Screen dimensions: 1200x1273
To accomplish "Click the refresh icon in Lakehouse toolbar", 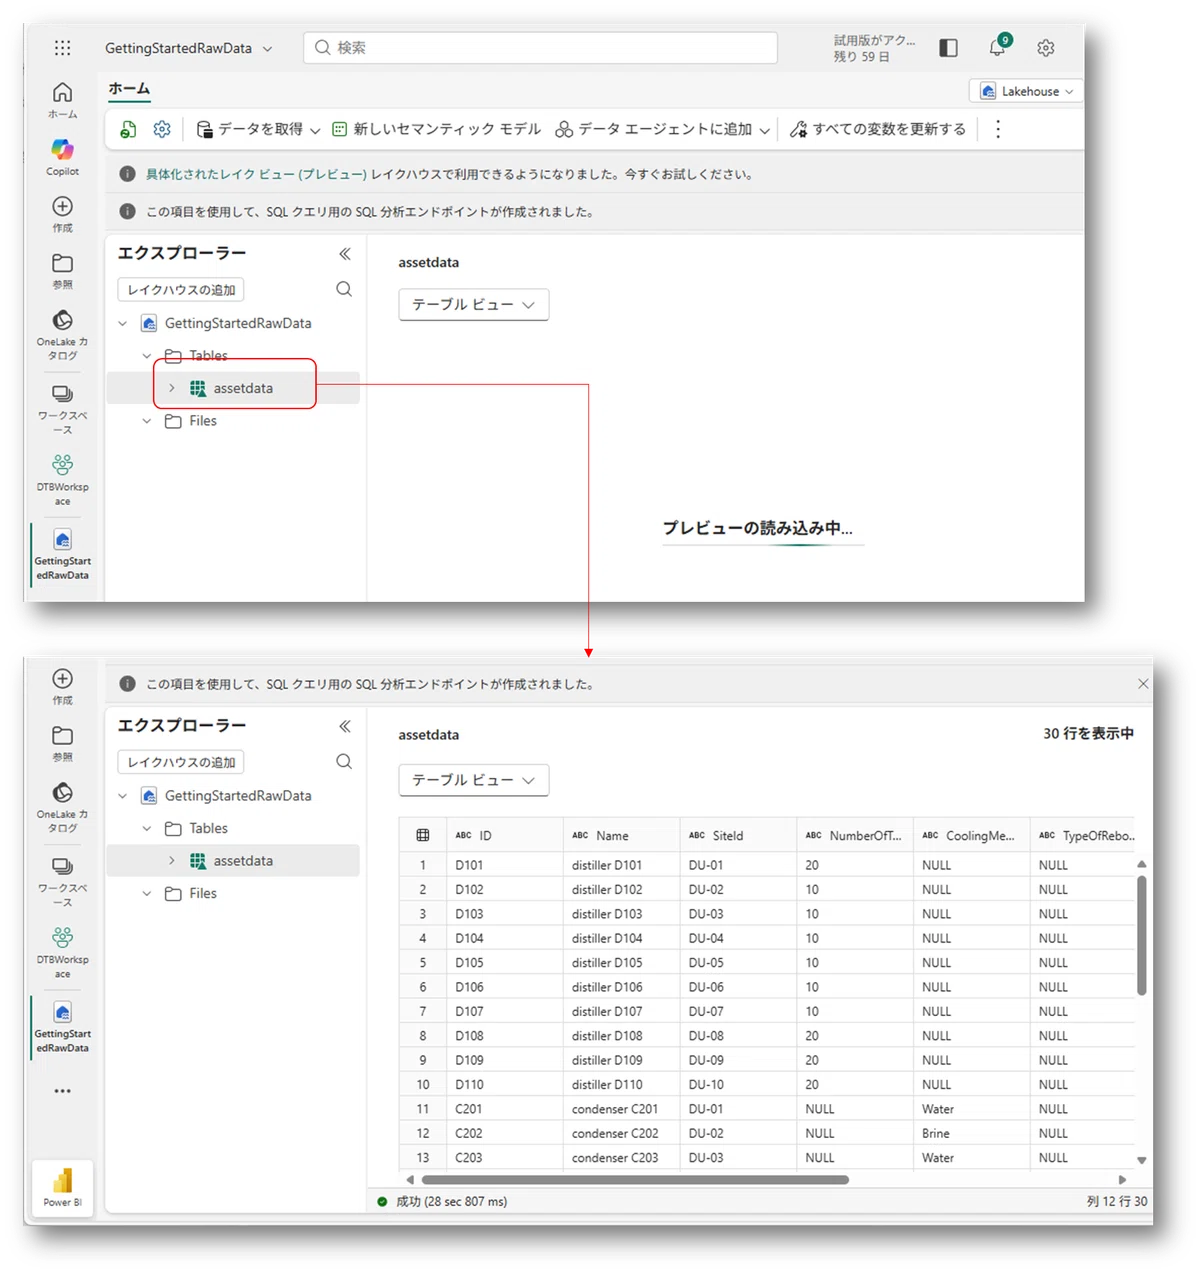I will pyautogui.click(x=128, y=129).
